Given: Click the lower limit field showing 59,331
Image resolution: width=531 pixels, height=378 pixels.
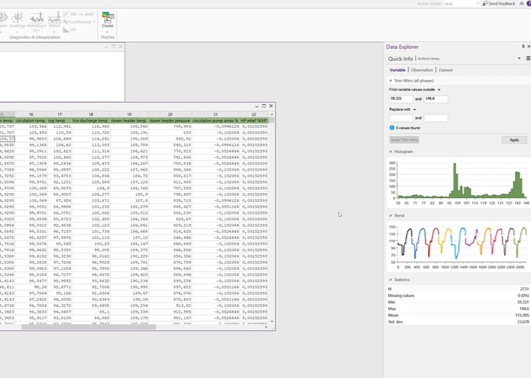Looking at the screenshot, I should (401, 99).
